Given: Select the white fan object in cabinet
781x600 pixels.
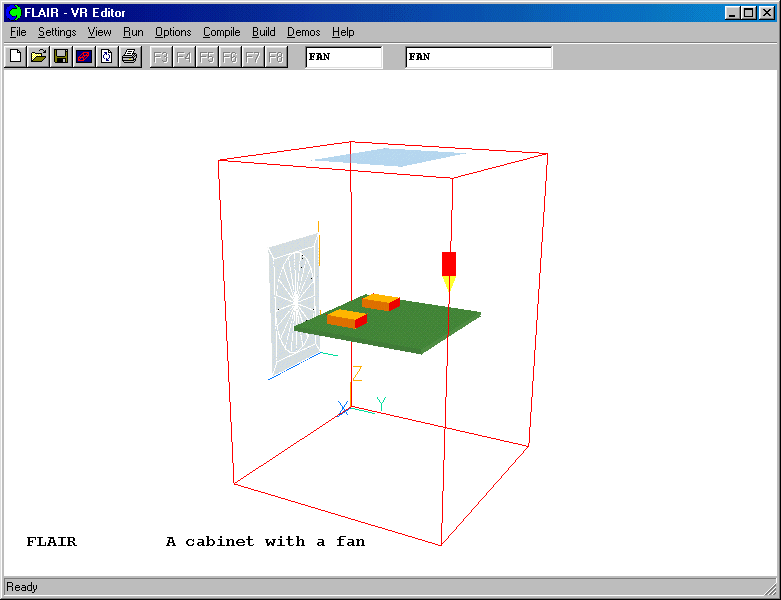Looking at the screenshot, I should coord(293,310).
